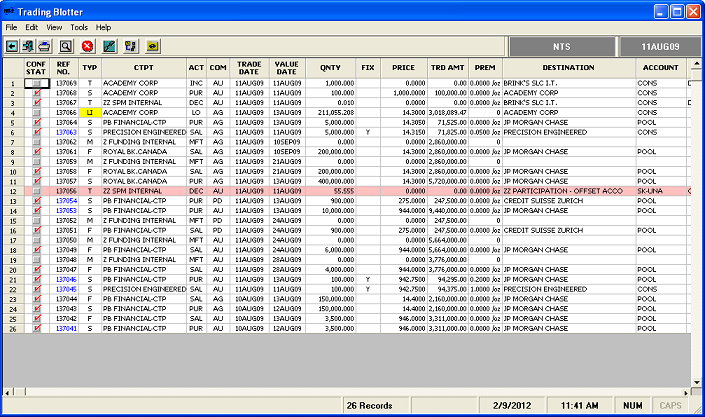Click the Trading Blotter title bar icon
This screenshot has width=705, height=417.
9,11
